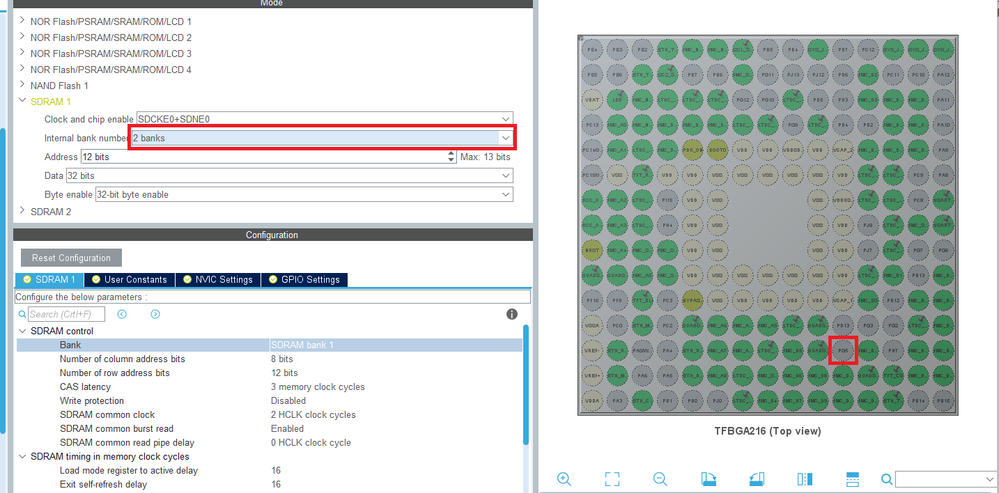Image resolution: width=999 pixels, height=493 pixels.
Task: Expand NOR Flash/PSRAM/SRAM/ROM/LCD 3
Action: 23,53
